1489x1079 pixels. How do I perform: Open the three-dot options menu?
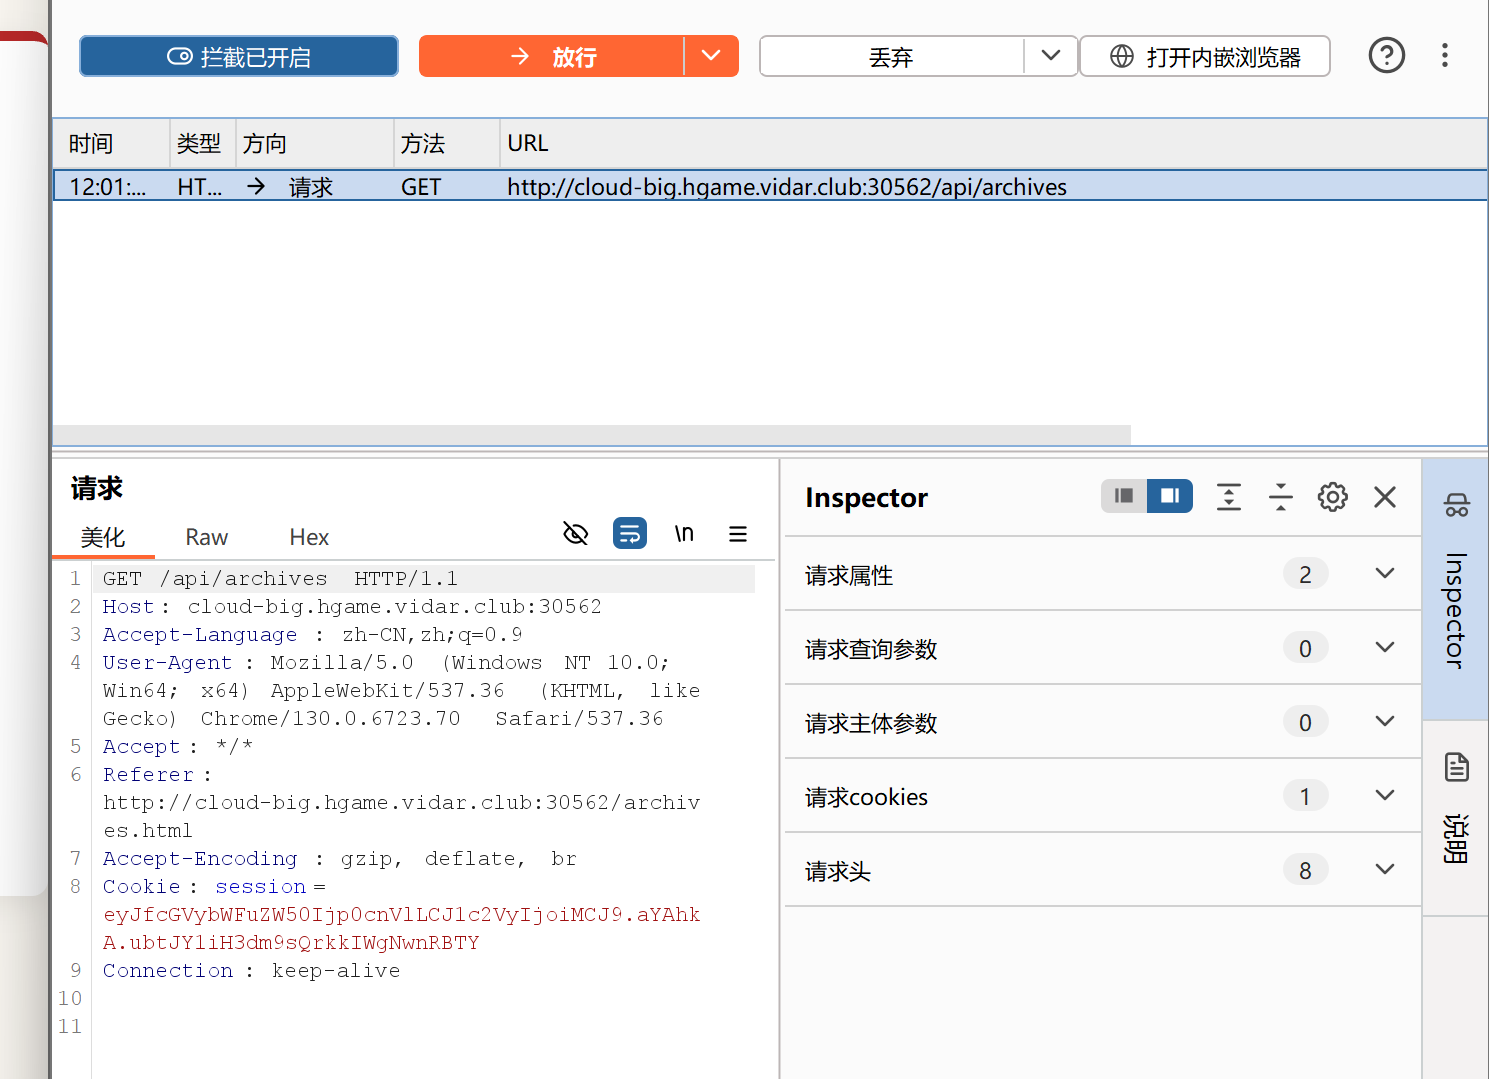1444,55
